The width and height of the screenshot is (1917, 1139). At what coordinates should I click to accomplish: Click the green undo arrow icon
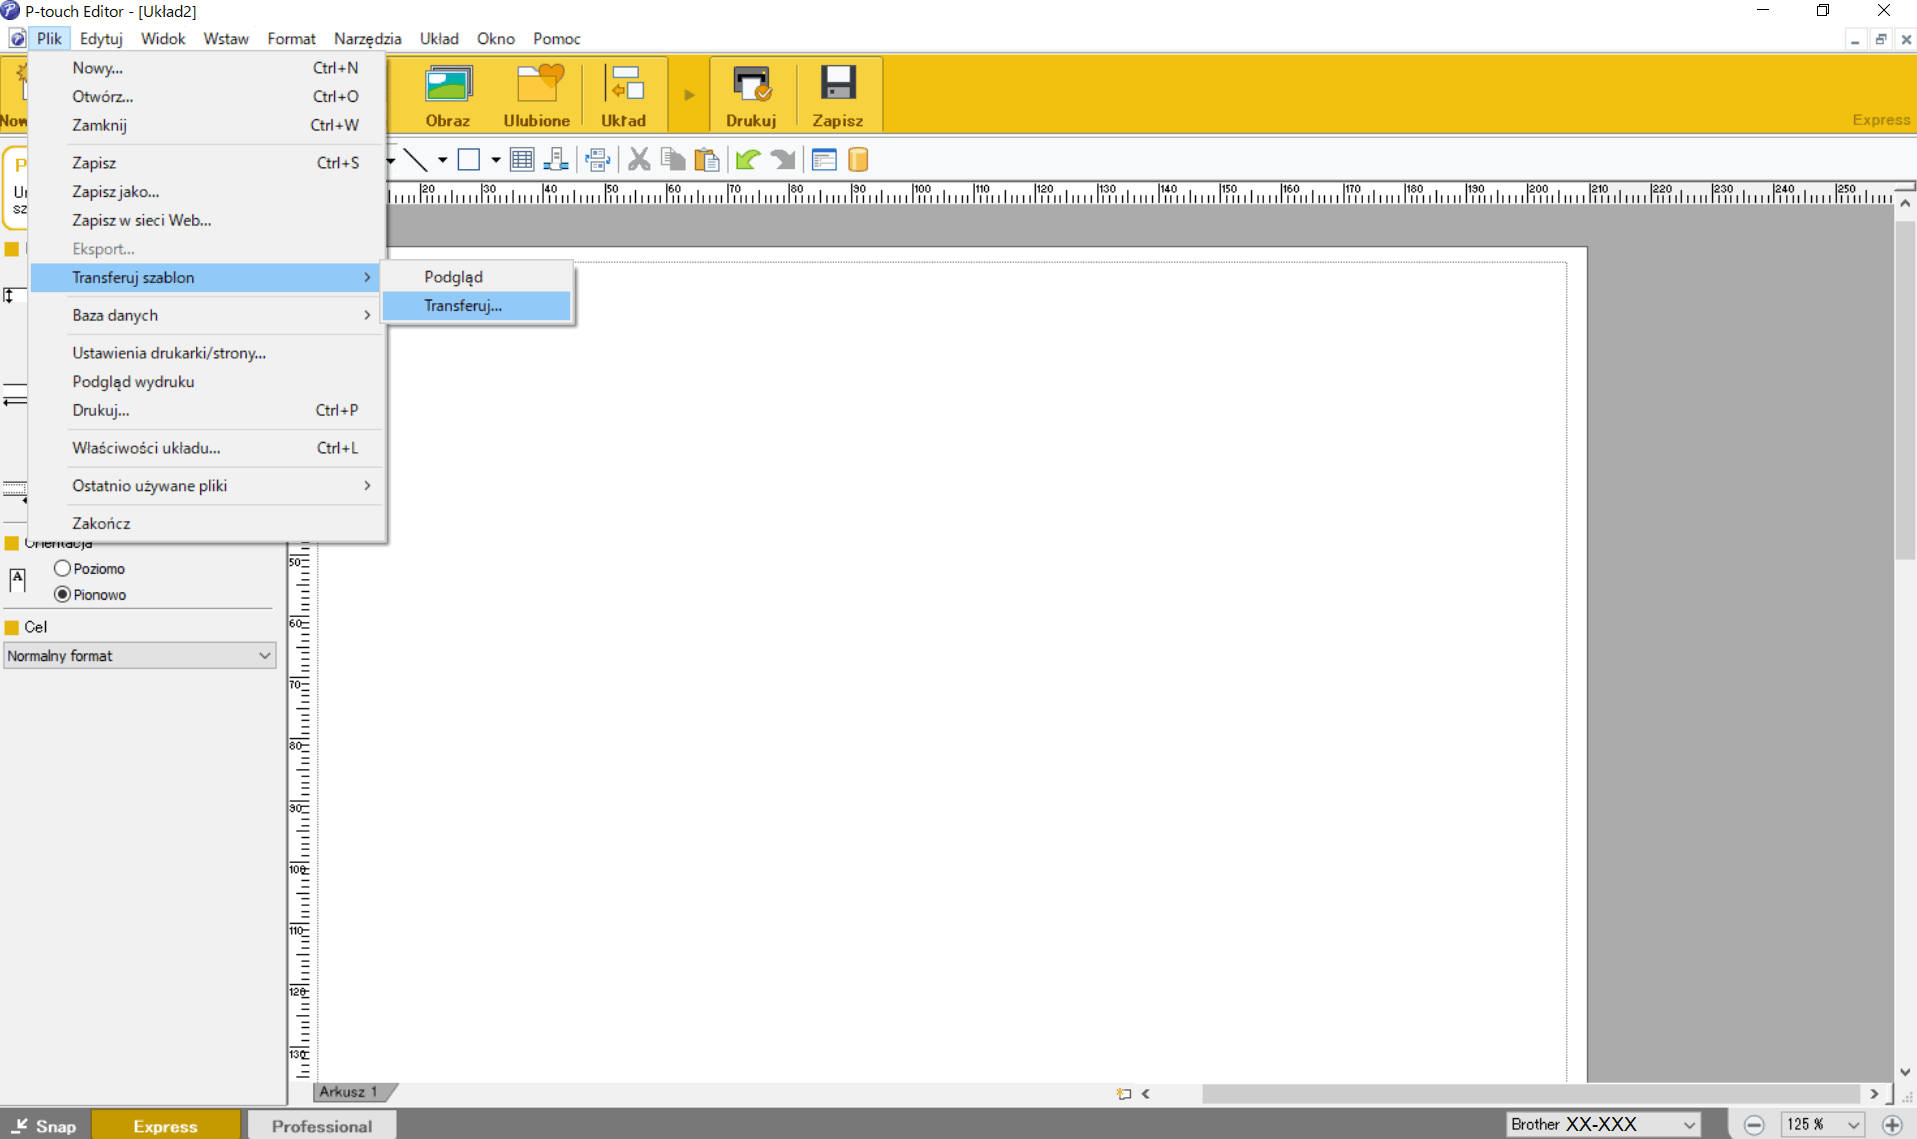coord(747,160)
